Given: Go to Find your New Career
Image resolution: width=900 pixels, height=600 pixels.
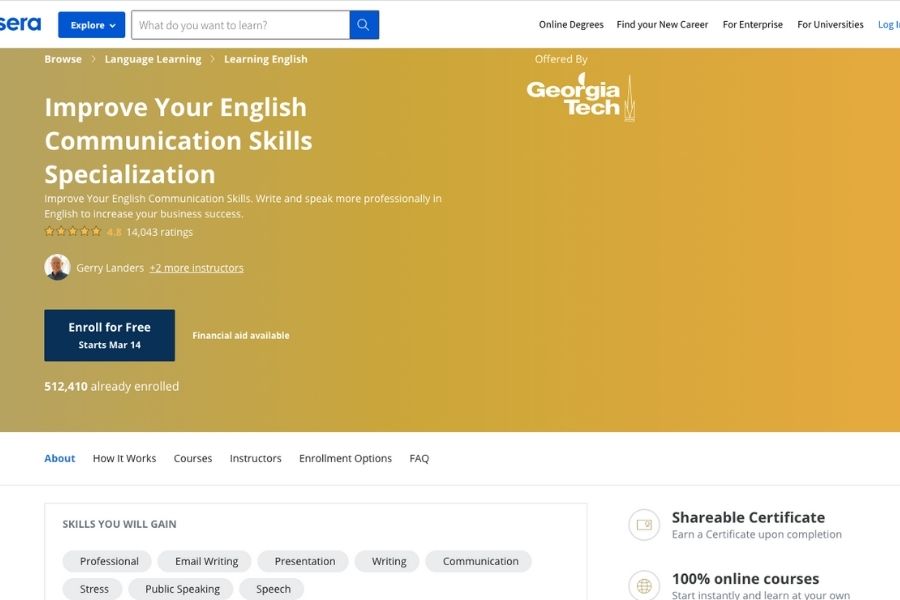Looking at the screenshot, I should (x=662, y=25).
